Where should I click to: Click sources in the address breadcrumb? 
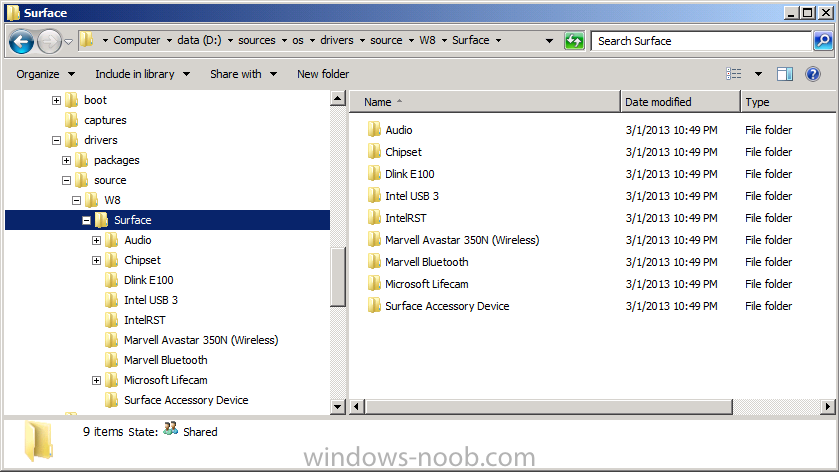click(257, 40)
